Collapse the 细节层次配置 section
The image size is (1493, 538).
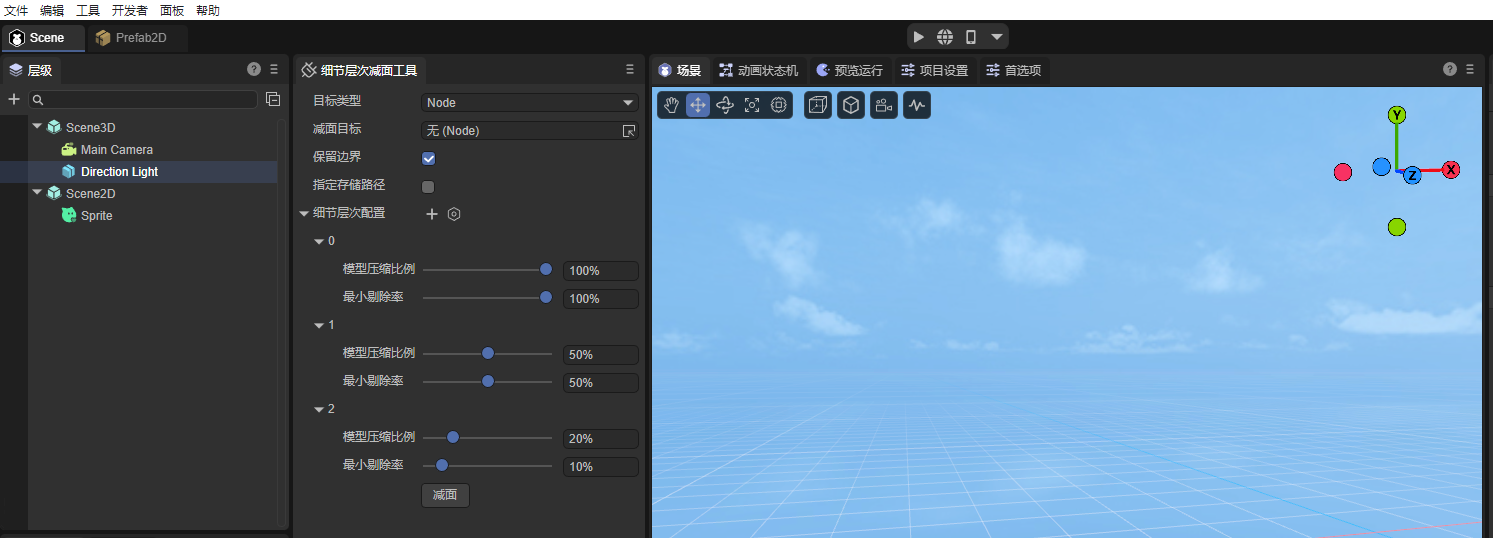click(304, 213)
